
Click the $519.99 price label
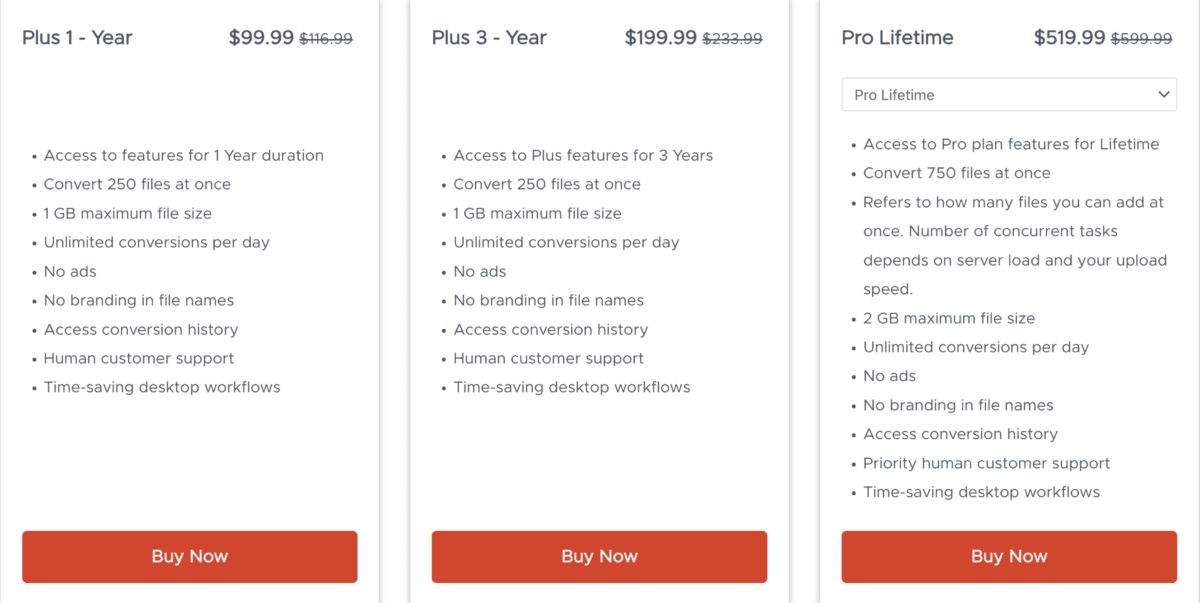click(x=1068, y=37)
